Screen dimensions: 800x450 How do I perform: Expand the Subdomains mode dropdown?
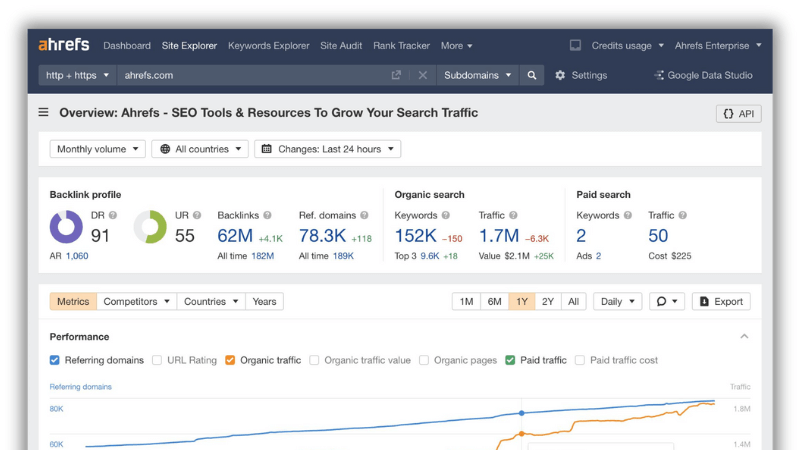pyautogui.click(x=477, y=76)
